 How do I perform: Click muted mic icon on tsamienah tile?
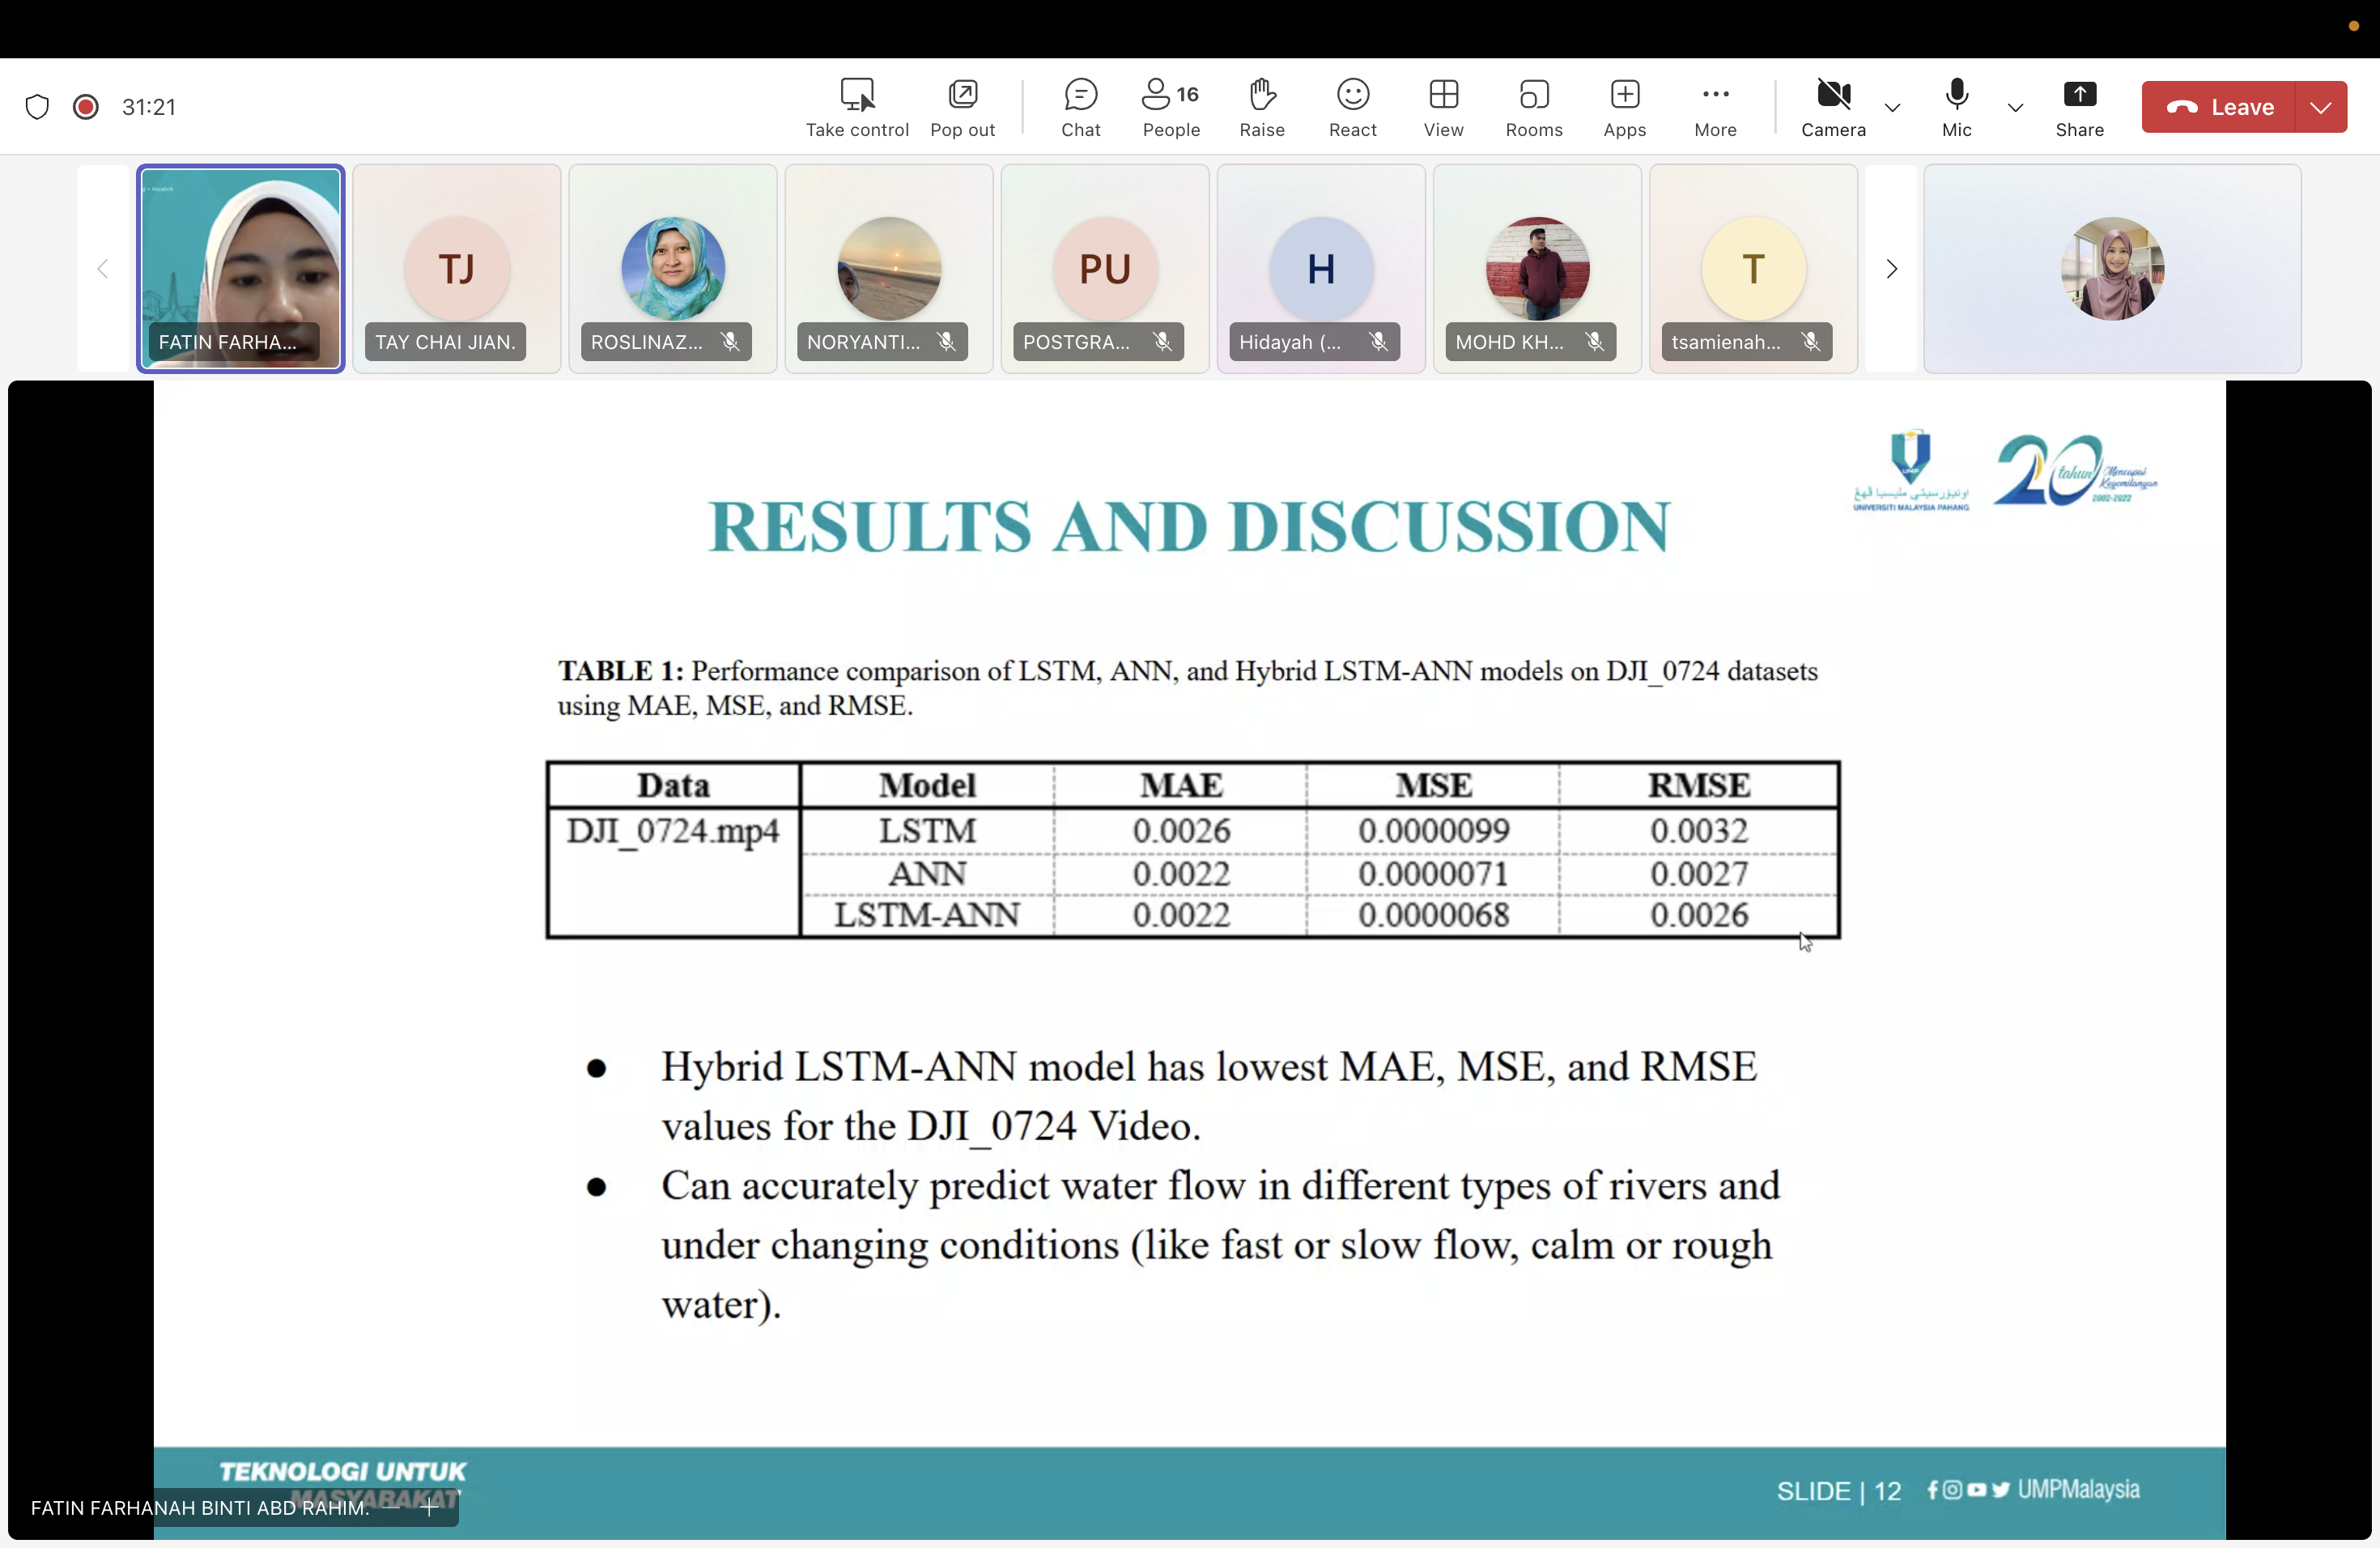point(1811,342)
